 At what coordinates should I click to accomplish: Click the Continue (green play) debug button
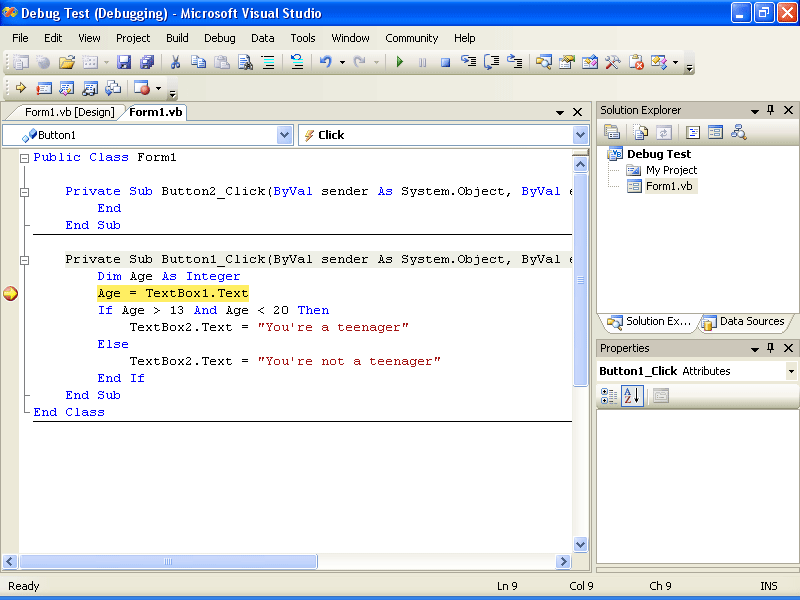pos(400,62)
